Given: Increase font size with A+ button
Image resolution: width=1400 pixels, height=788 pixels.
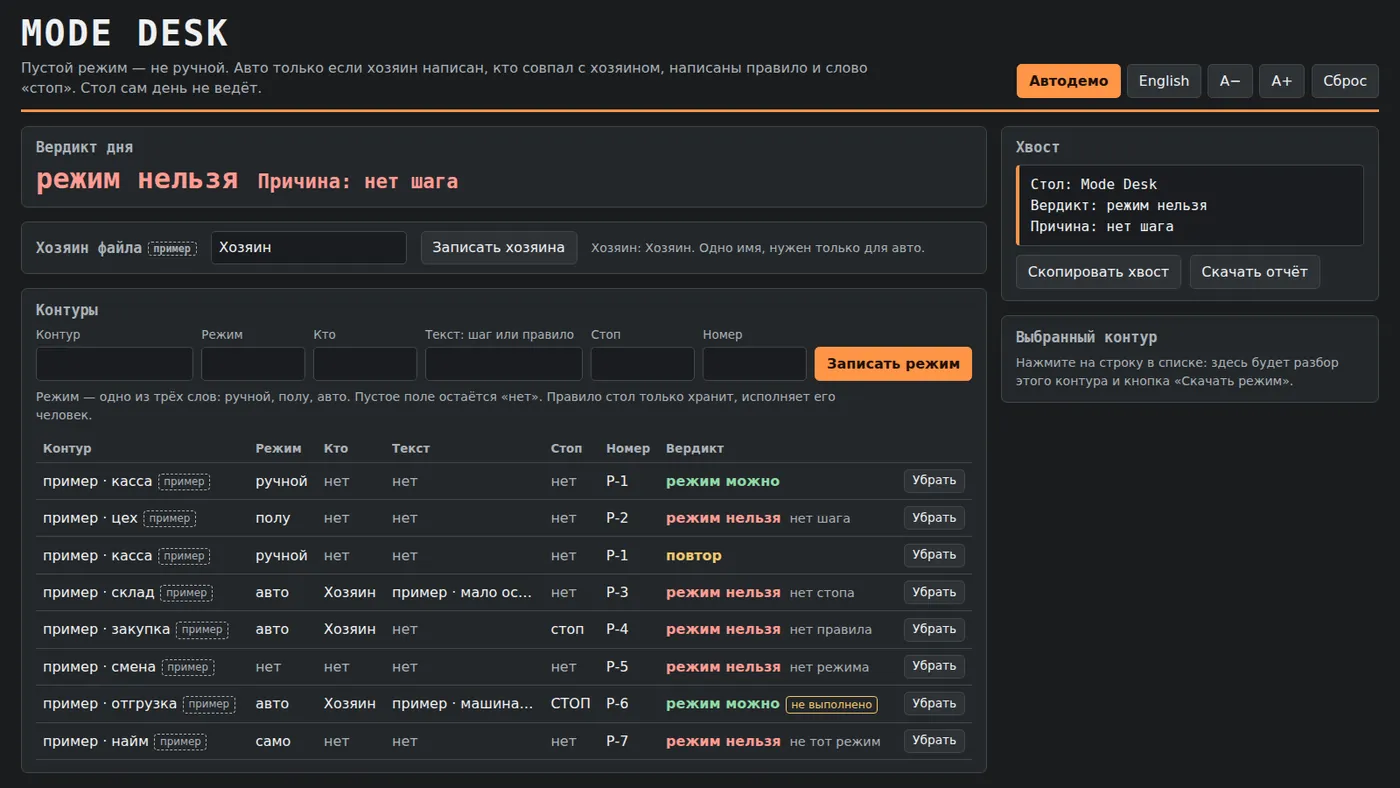Looking at the screenshot, I should 1282,81.
